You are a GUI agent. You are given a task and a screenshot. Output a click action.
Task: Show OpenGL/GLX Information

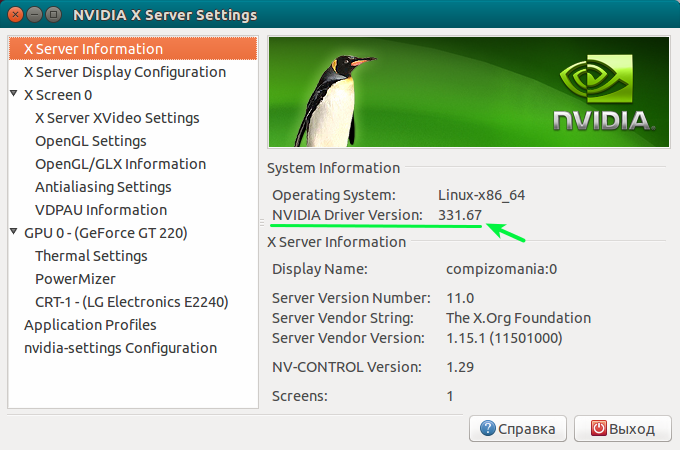(x=120, y=164)
